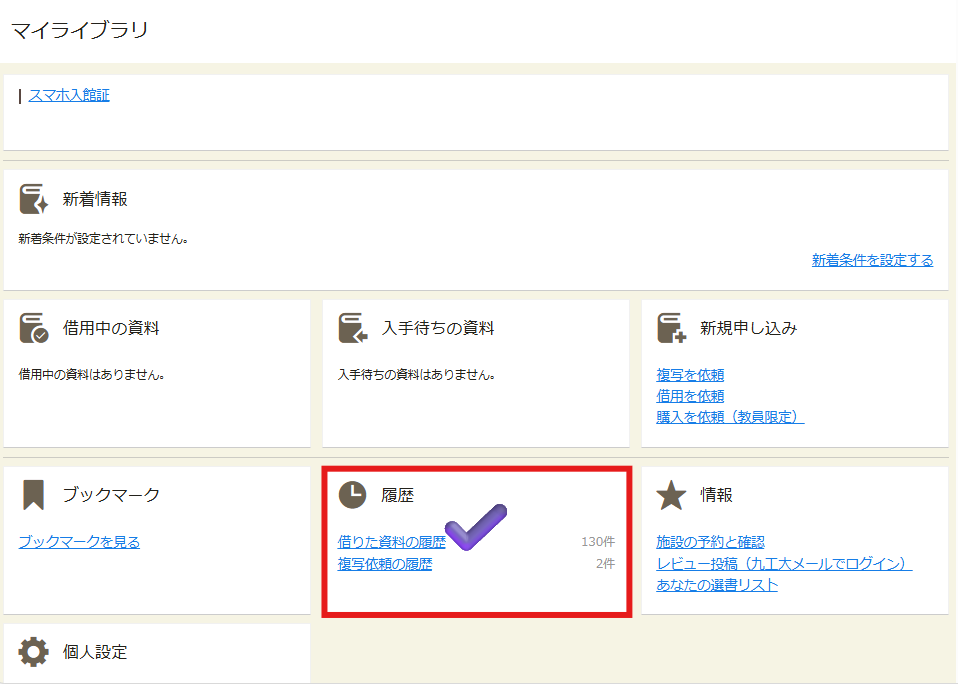Open あなたの選書リスト link
The image size is (958, 684).
tap(717, 585)
